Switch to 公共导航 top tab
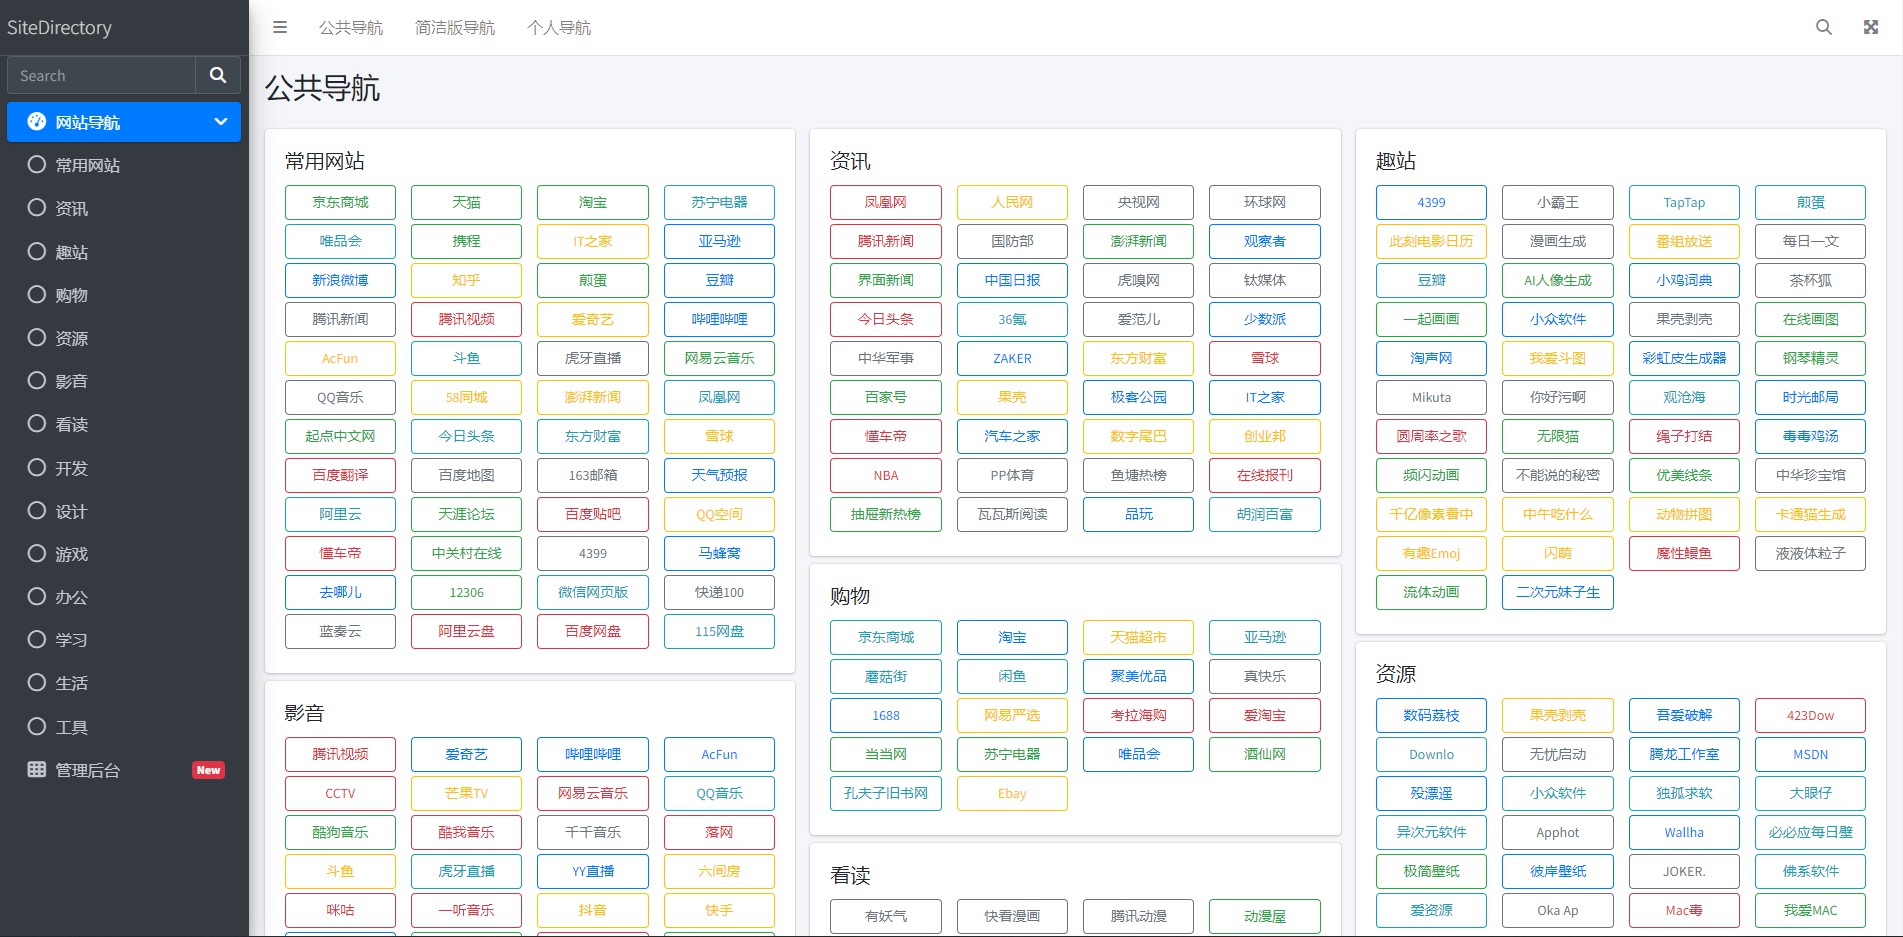Image resolution: width=1903 pixels, height=937 pixels. pyautogui.click(x=351, y=28)
